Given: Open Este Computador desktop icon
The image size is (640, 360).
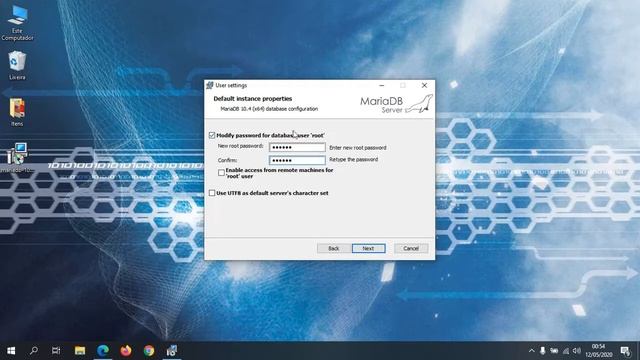Looking at the screenshot, I should pyautogui.click(x=17, y=22).
